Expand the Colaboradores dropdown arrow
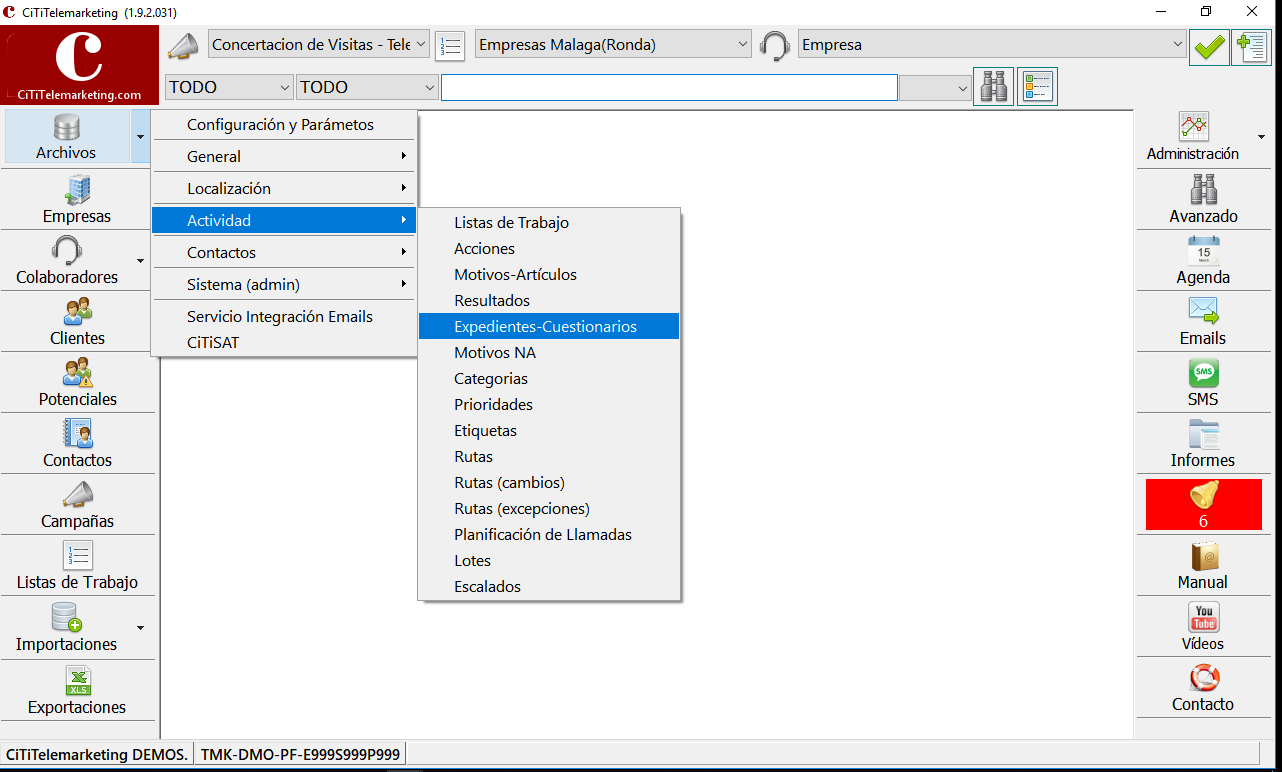 coord(140,261)
